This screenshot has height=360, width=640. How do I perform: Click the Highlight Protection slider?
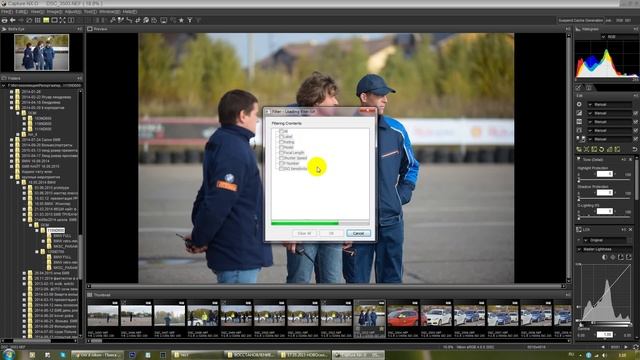click(604, 180)
